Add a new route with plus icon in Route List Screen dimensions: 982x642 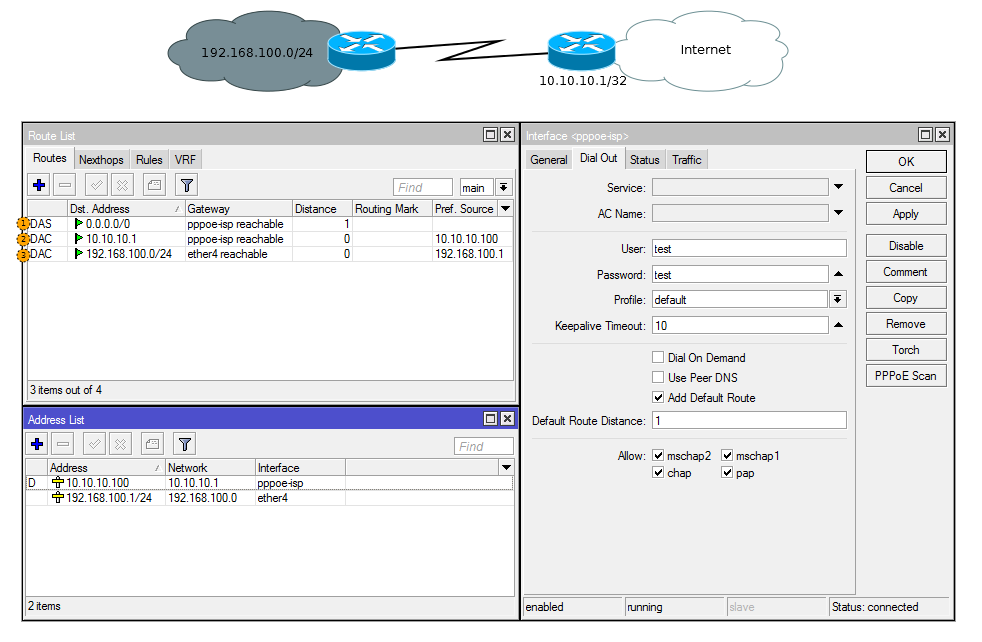39,185
